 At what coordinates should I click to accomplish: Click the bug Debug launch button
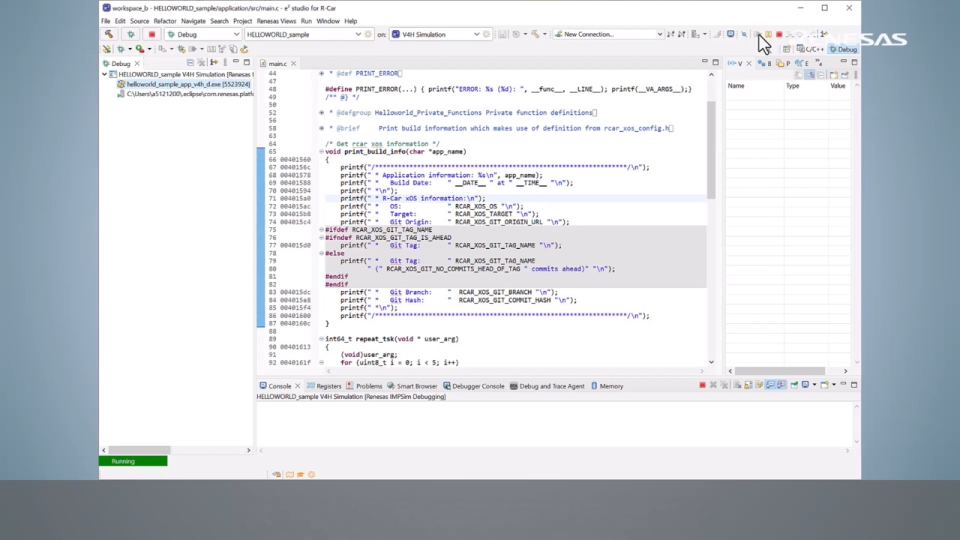point(130,34)
